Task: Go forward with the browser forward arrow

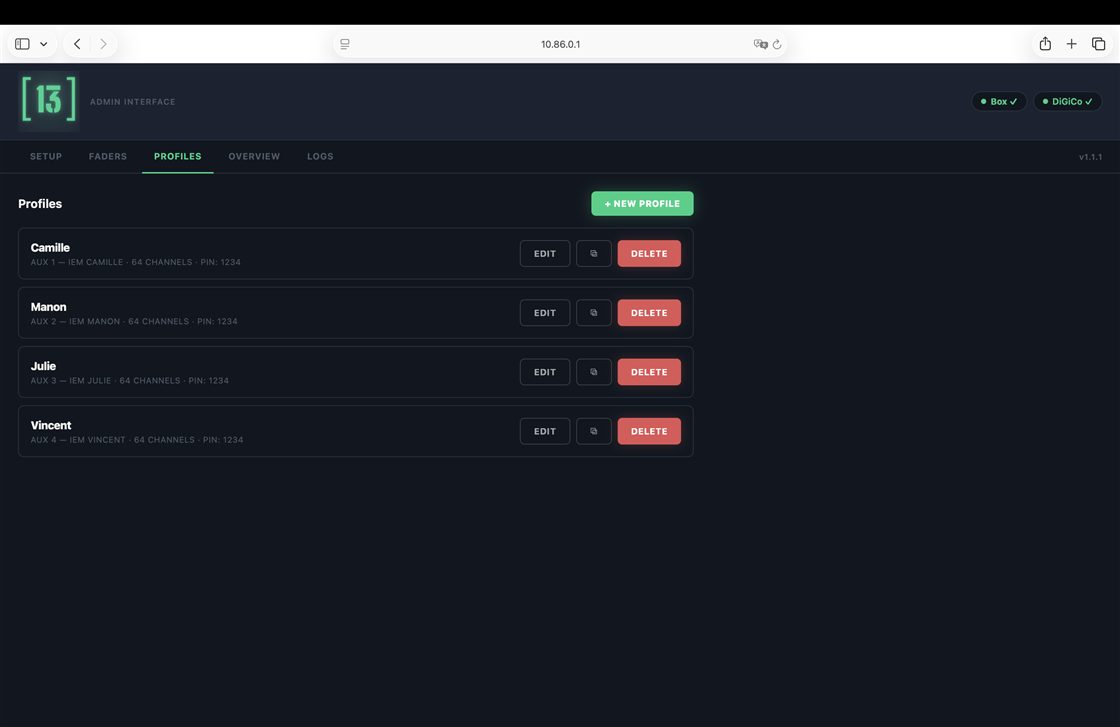Action: click(x=104, y=44)
